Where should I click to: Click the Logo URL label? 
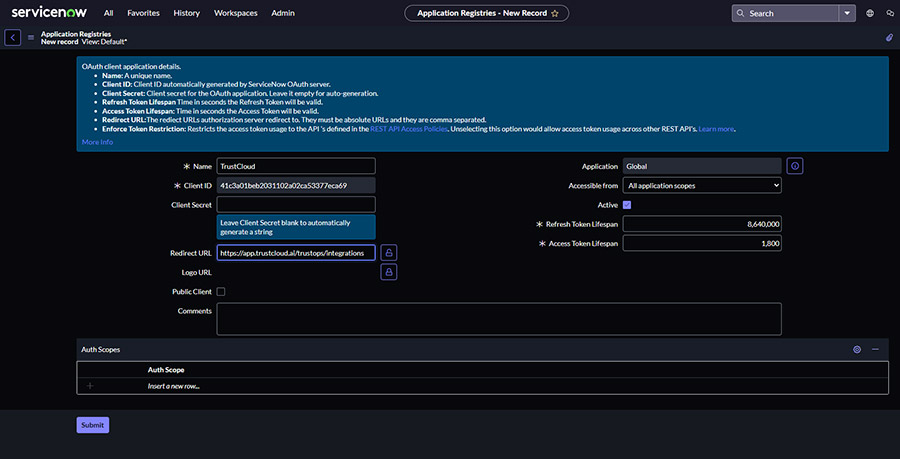[197, 272]
